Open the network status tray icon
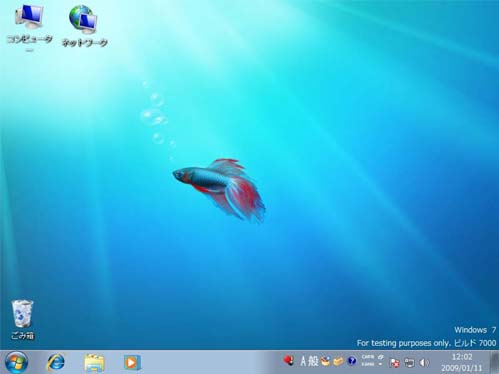Image resolution: width=499 pixels, height=374 pixels. [409, 363]
